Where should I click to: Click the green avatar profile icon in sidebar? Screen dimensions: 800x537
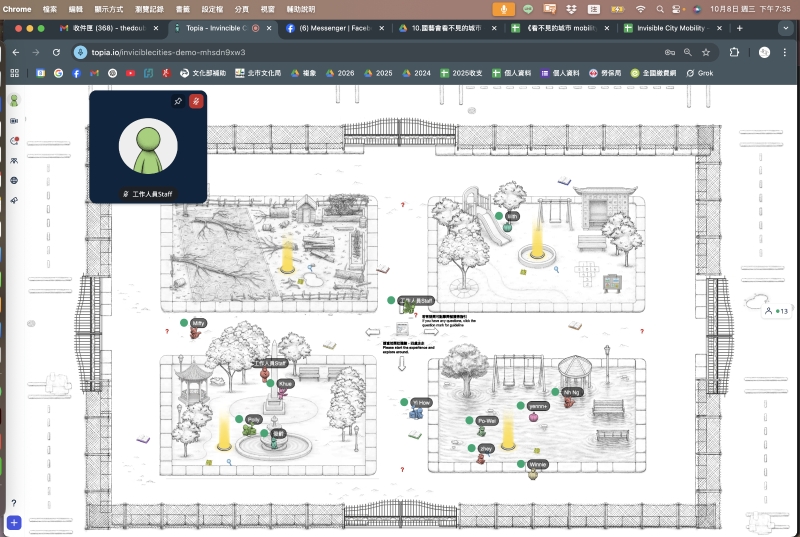pyautogui.click(x=14, y=101)
